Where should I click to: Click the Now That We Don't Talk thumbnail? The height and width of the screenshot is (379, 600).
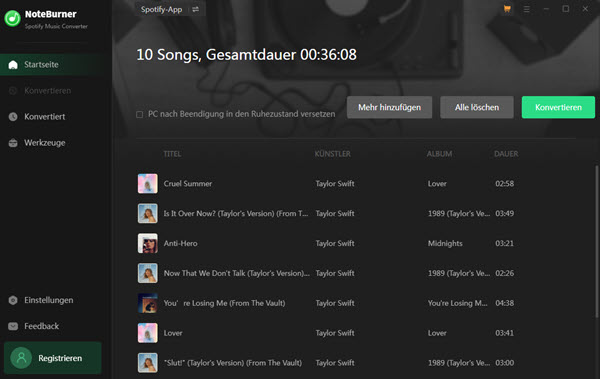(x=148, y=273)
